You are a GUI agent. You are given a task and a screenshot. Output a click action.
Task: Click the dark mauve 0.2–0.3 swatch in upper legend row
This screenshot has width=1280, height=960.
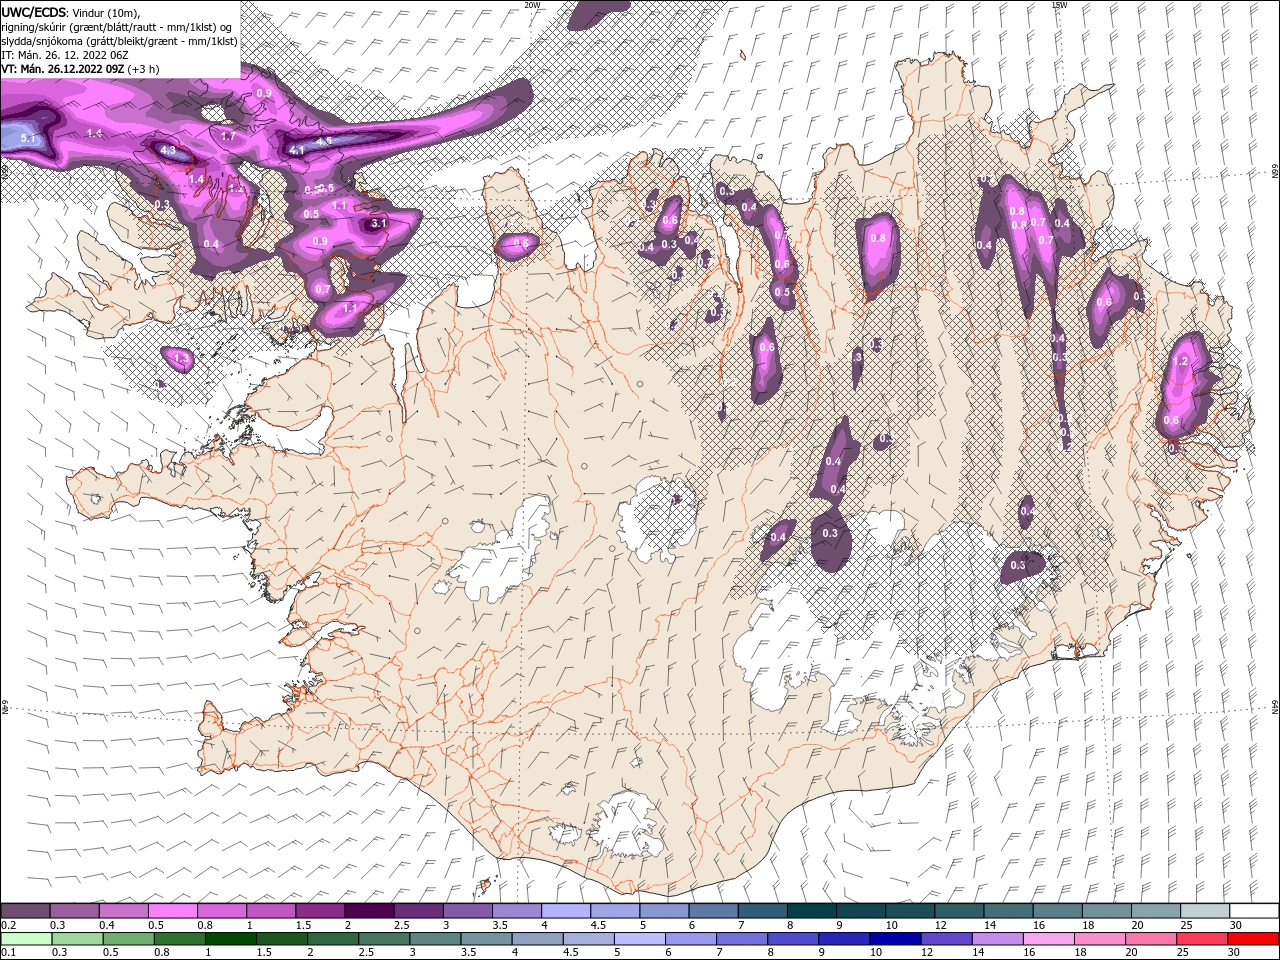click(26, 911)
